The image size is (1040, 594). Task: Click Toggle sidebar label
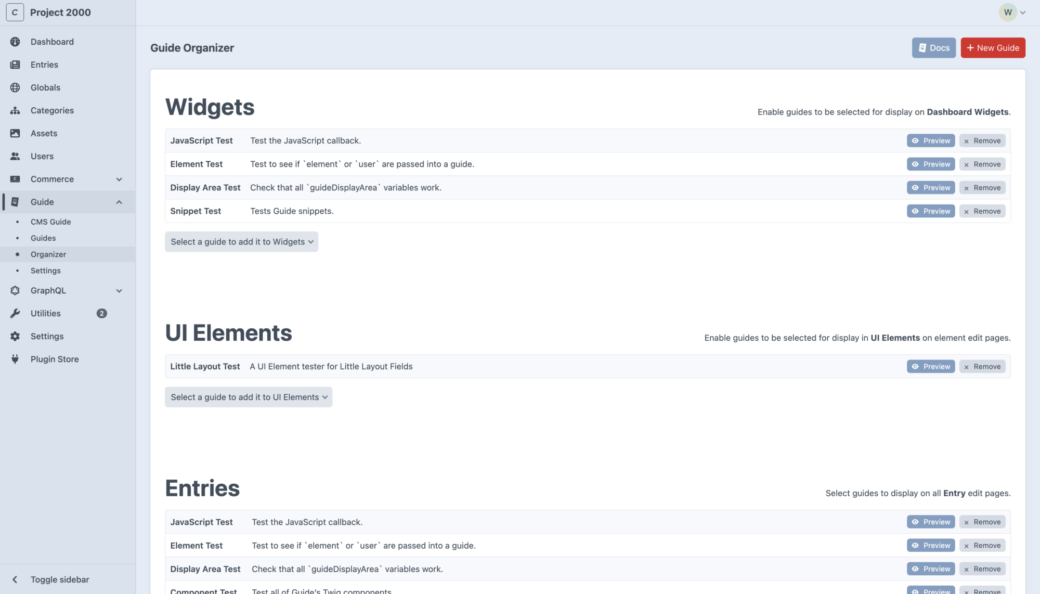[60, 579]
